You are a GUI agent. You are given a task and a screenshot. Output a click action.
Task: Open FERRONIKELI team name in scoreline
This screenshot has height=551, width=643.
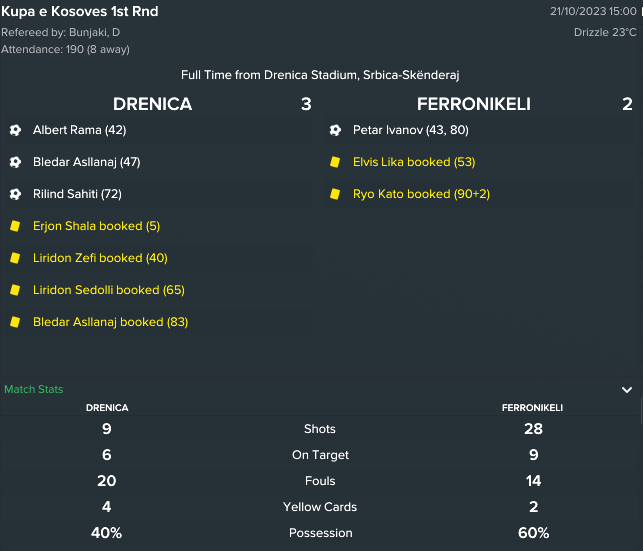pos(474,104)
